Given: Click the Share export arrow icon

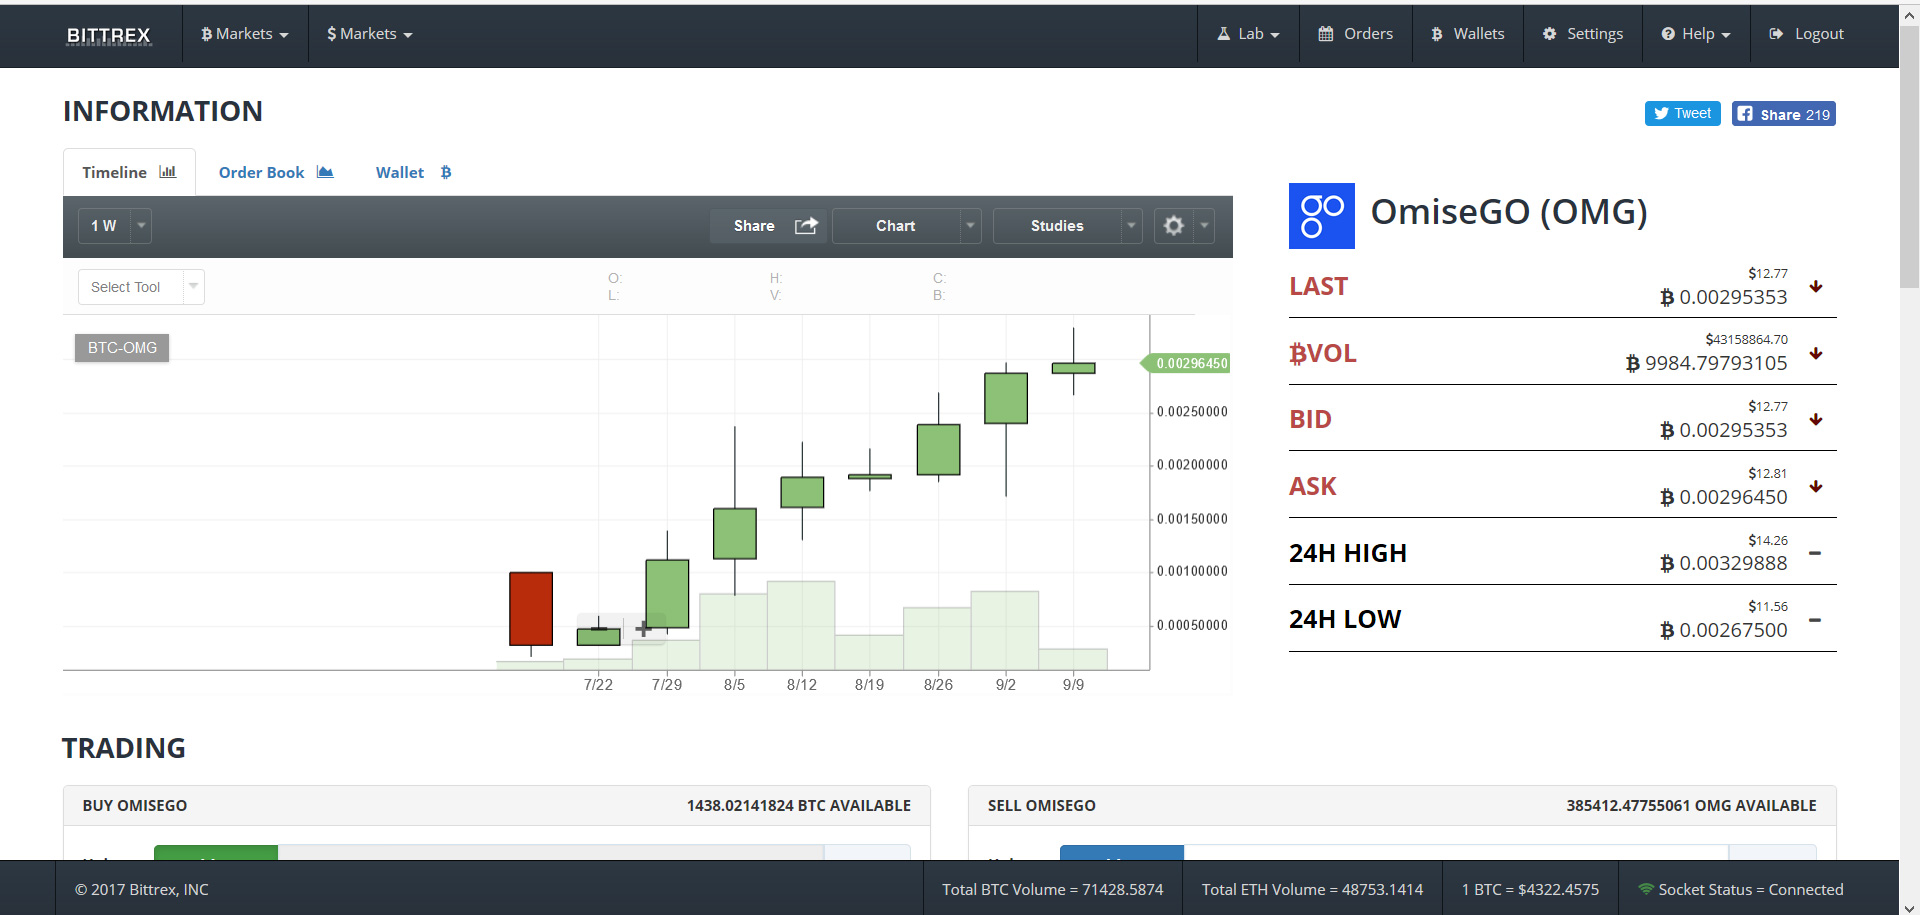Looking at the screenshot, I should click(x=806, y=226).
